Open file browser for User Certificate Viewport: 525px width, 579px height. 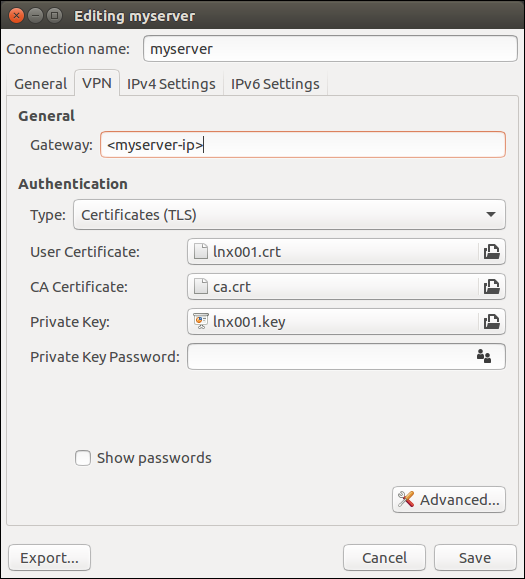491,252
